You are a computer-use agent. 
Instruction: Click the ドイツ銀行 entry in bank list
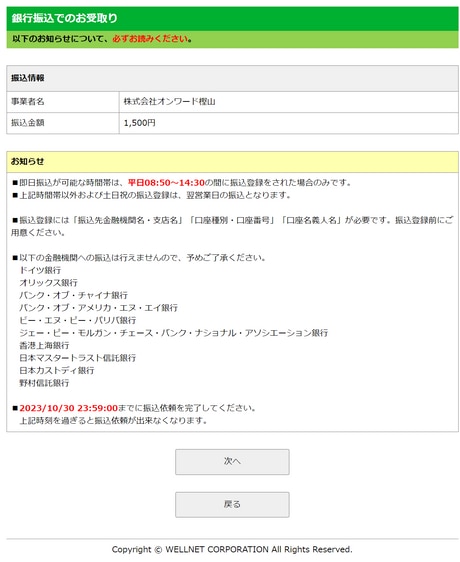[40, 270]
